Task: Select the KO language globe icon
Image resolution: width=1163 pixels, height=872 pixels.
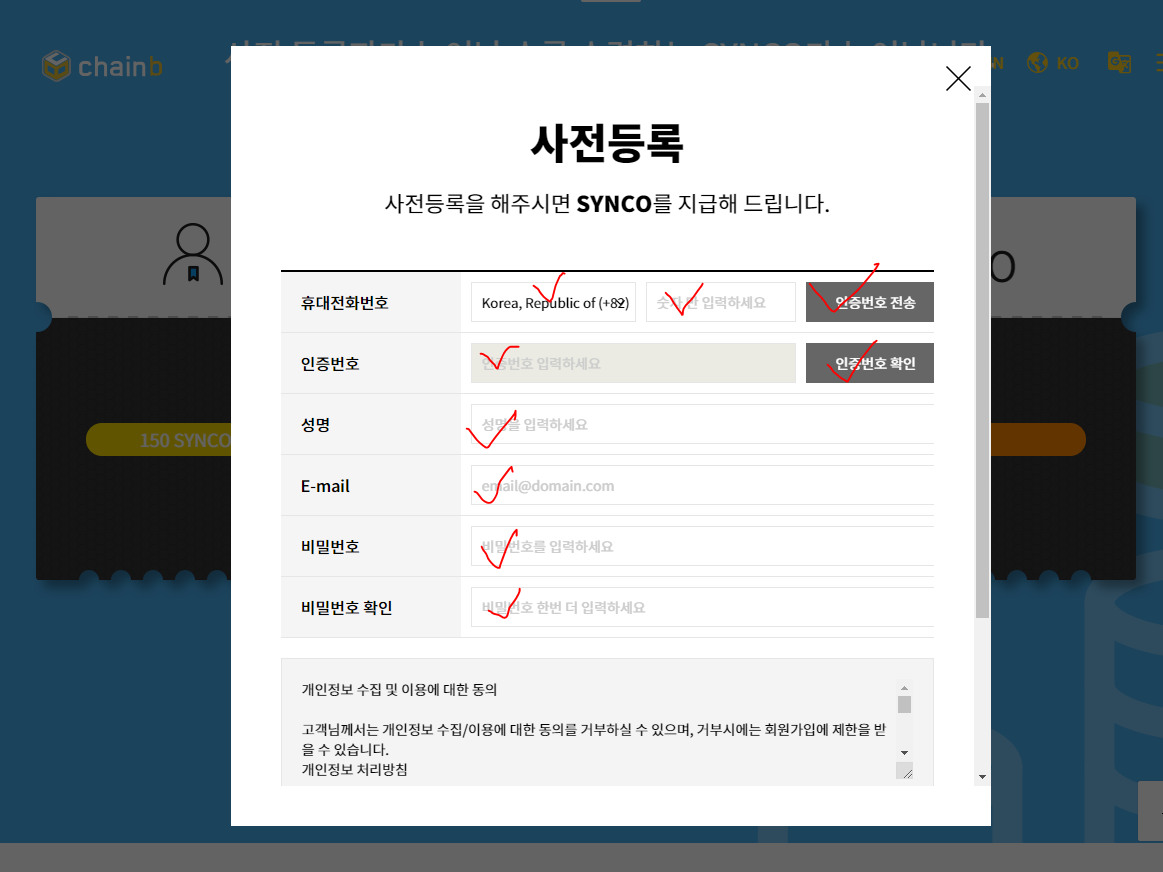Action: pyautogui.click(x=1037, y=63)
